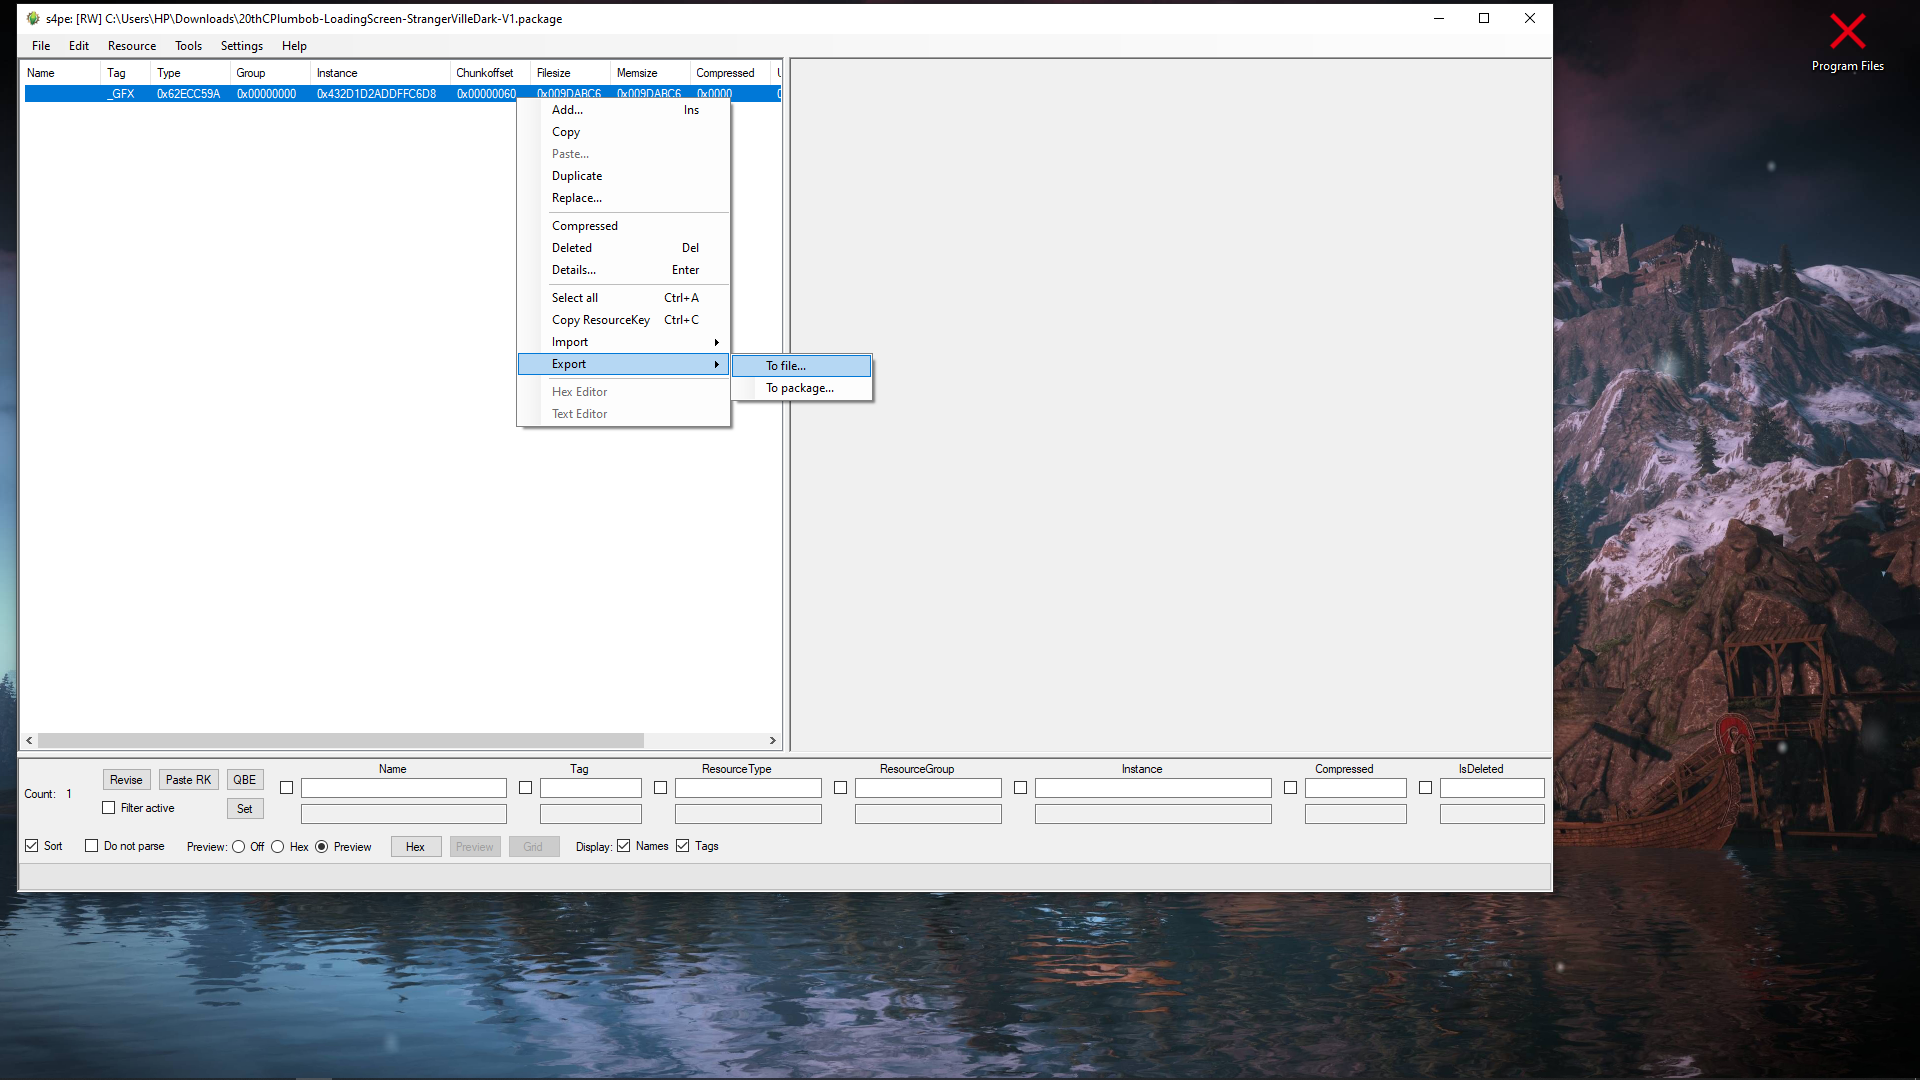Enable the Filter active checkbox

109,808
